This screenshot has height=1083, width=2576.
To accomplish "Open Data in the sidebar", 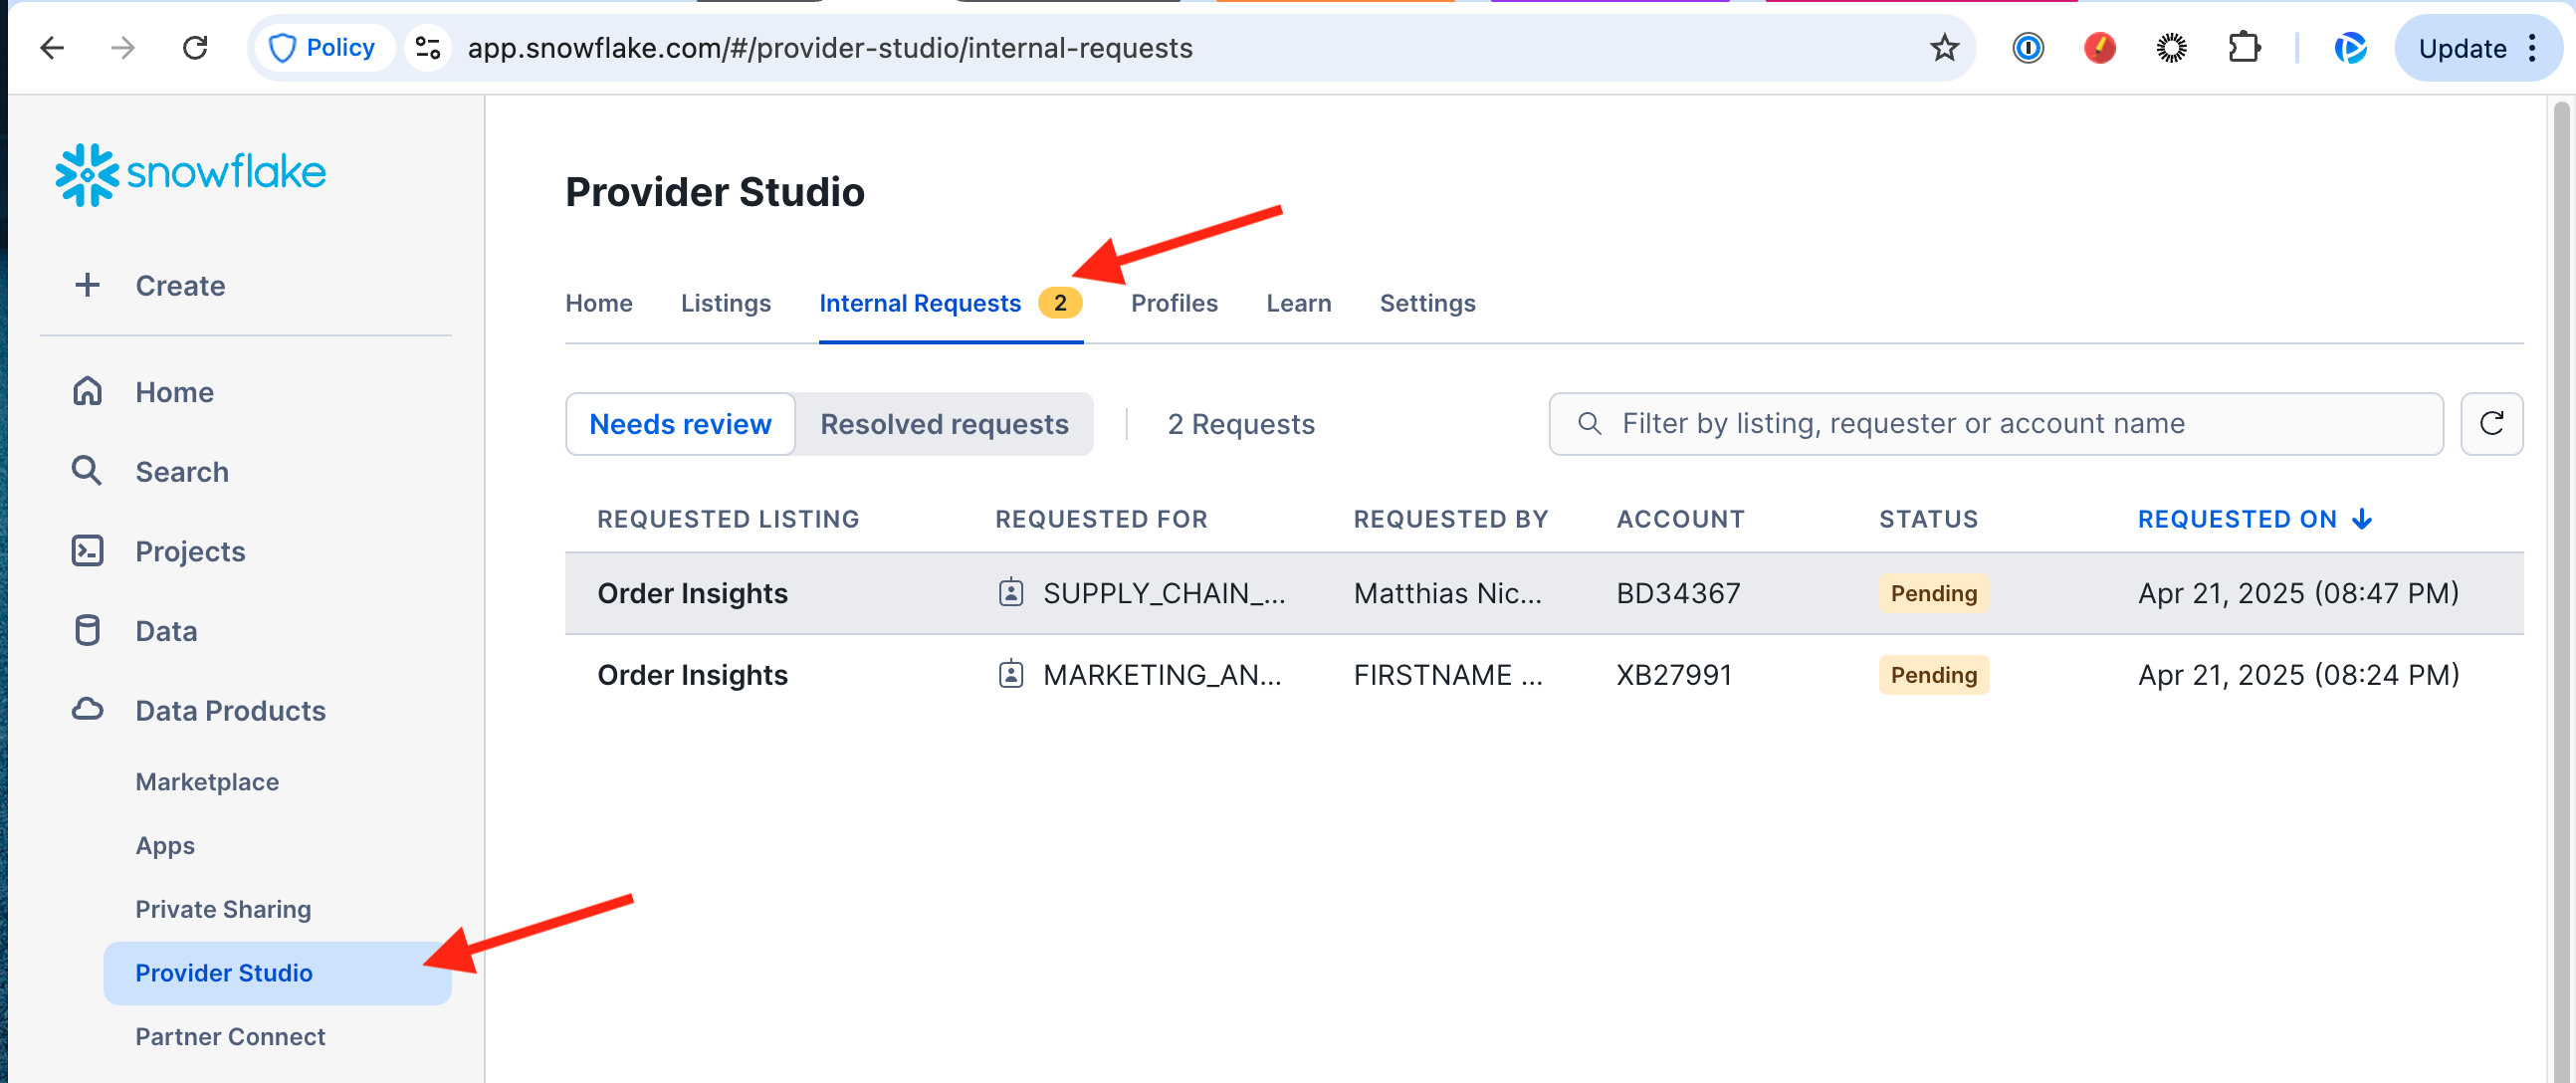I will pos(166,631).
